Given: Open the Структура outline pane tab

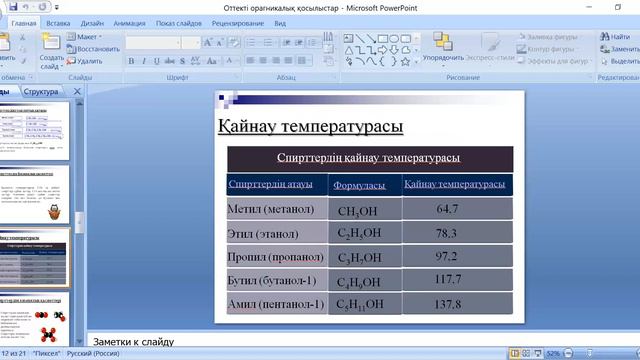Looking at the screenshot, I should [x=41, y=91].
